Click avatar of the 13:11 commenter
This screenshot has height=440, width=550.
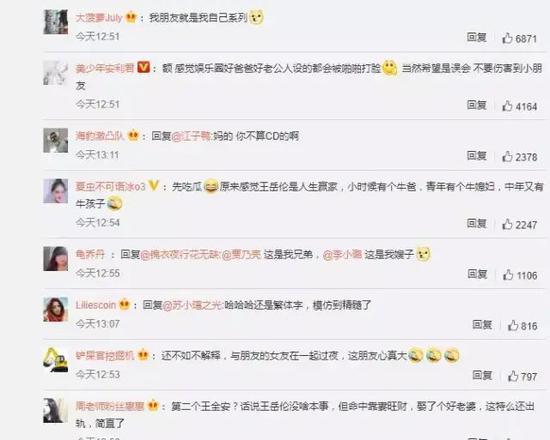[55, 140]
